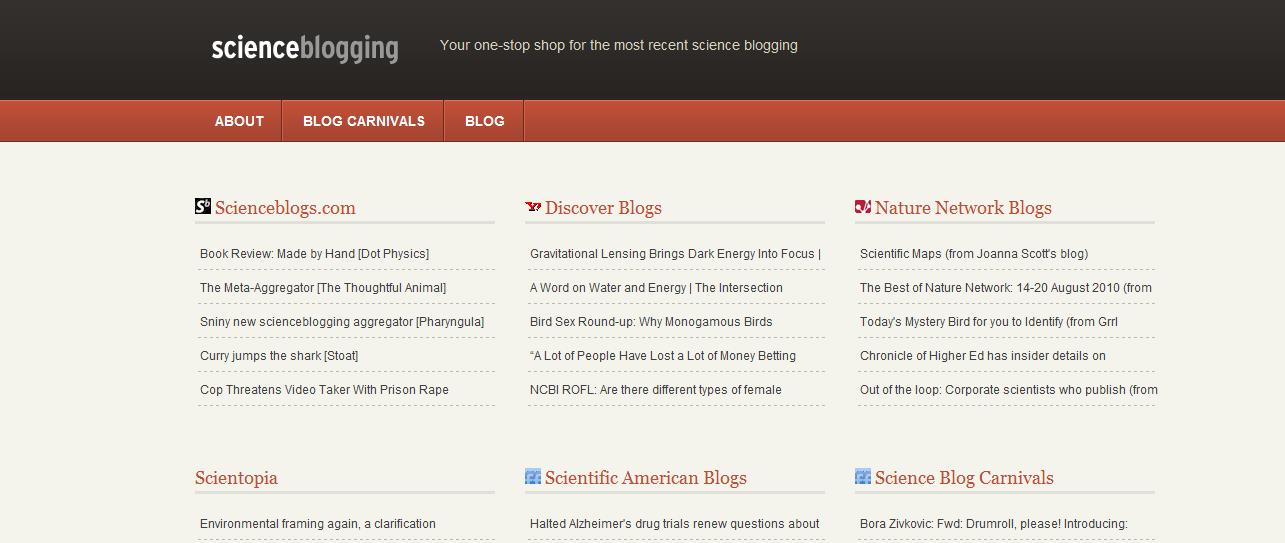Click the Discover Blogs favicon icon
1285x543 pixels.
533,207
